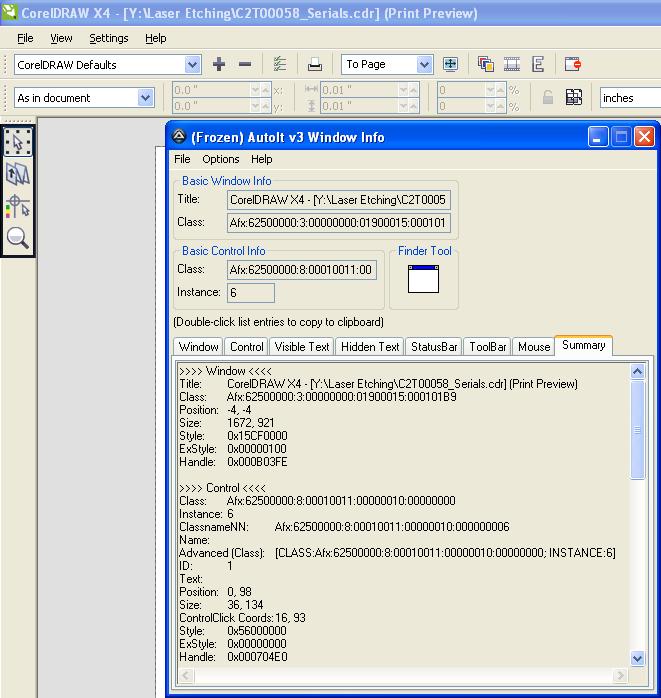The width and height of the screenshot is (661, 698).
Task: Click the Close Print Preview icon
Action: point(572,65)
